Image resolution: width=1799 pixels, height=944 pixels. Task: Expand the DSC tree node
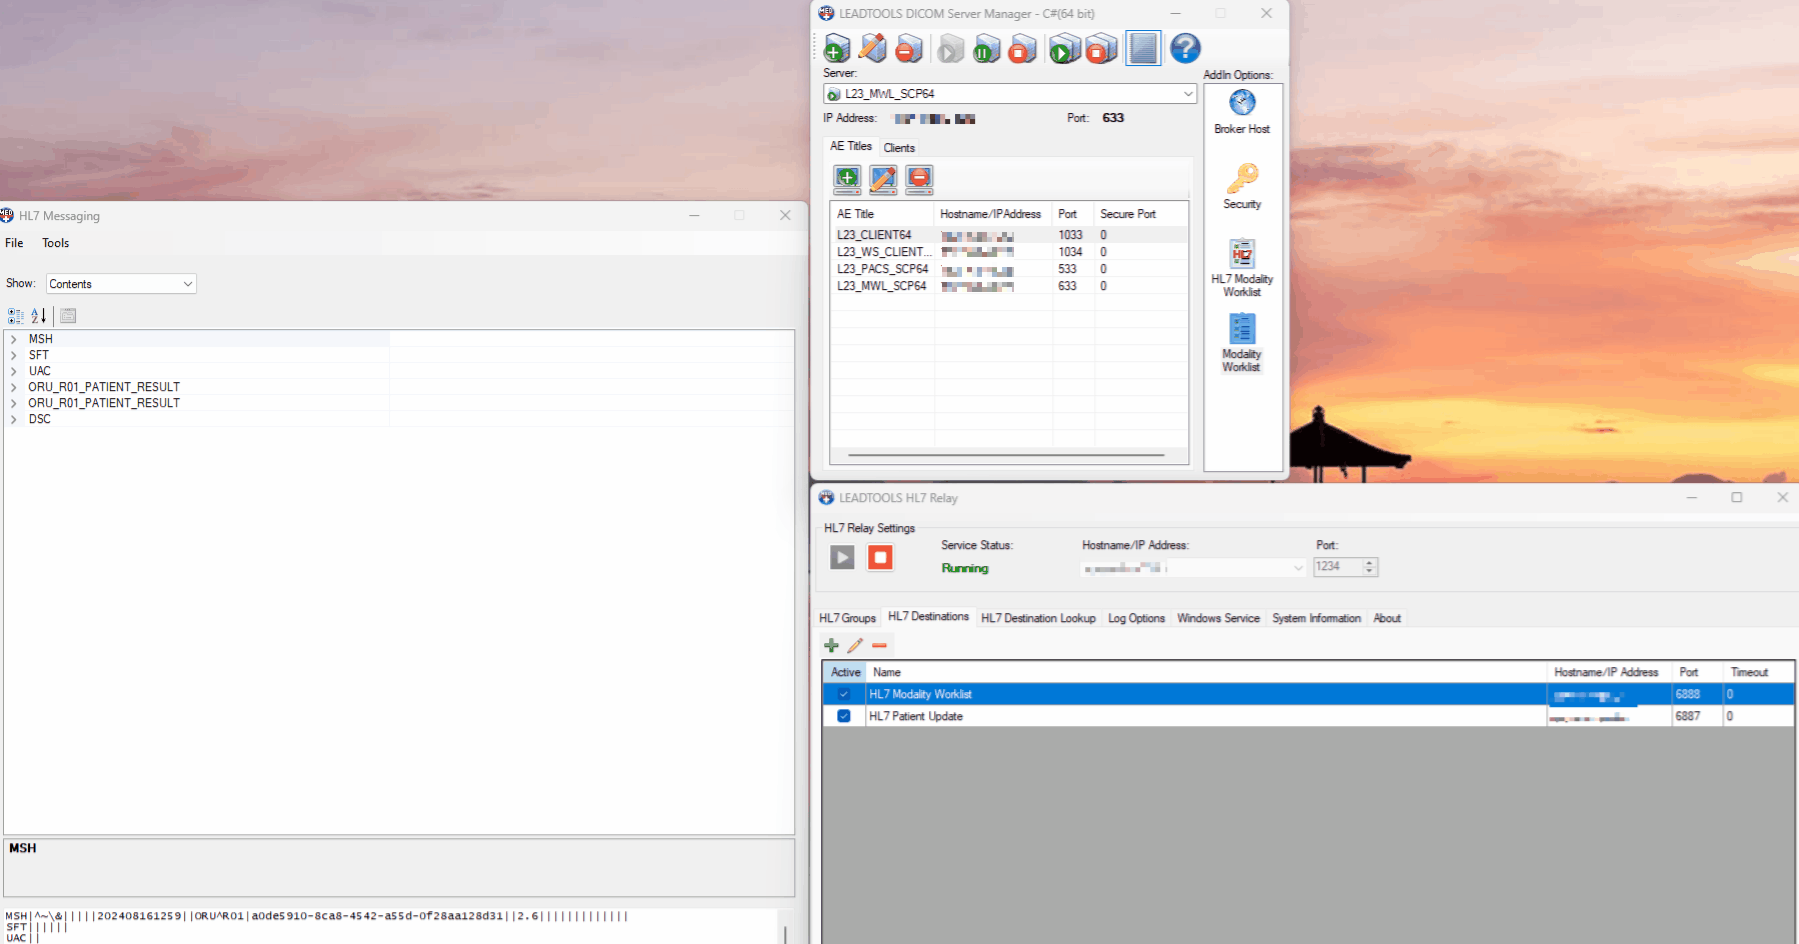click(13, 419)
